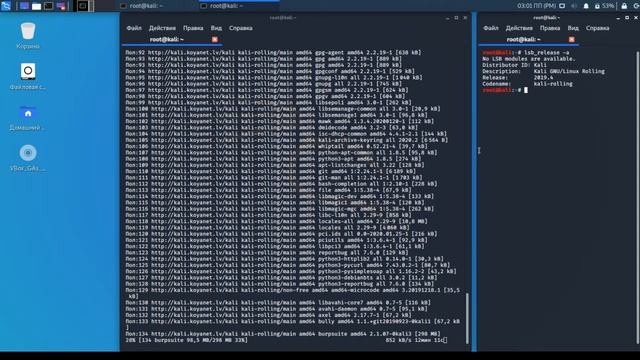Open Справка menu in right terminal
Screen dimensions: 640x360
point(597,28)
